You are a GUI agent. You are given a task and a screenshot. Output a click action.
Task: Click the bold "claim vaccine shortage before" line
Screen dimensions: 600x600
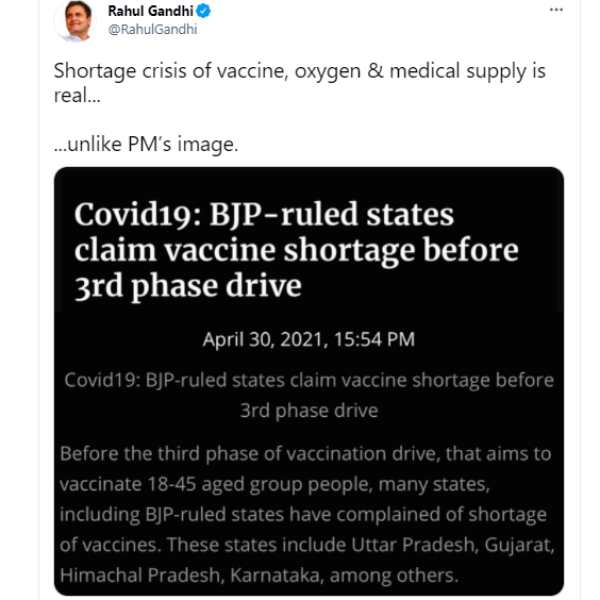296,250
